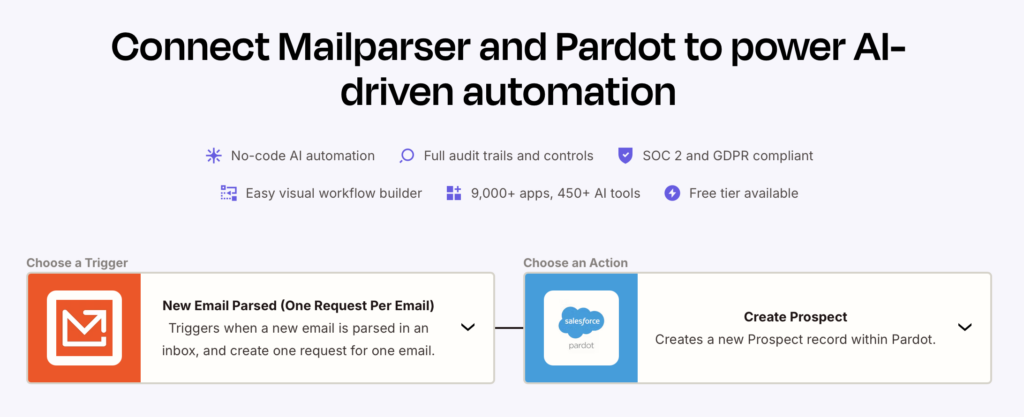This screenshot has width=1024, height=417.
Task: Click the lightning bolt Free tier icon
Action: pos(672,193)
